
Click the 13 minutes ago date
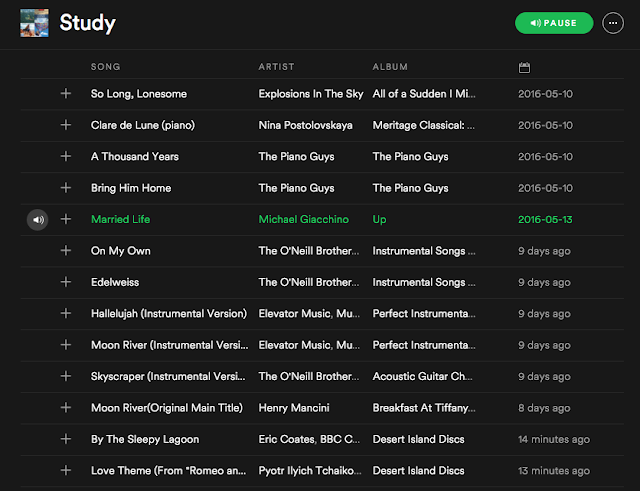pos(554,471)
